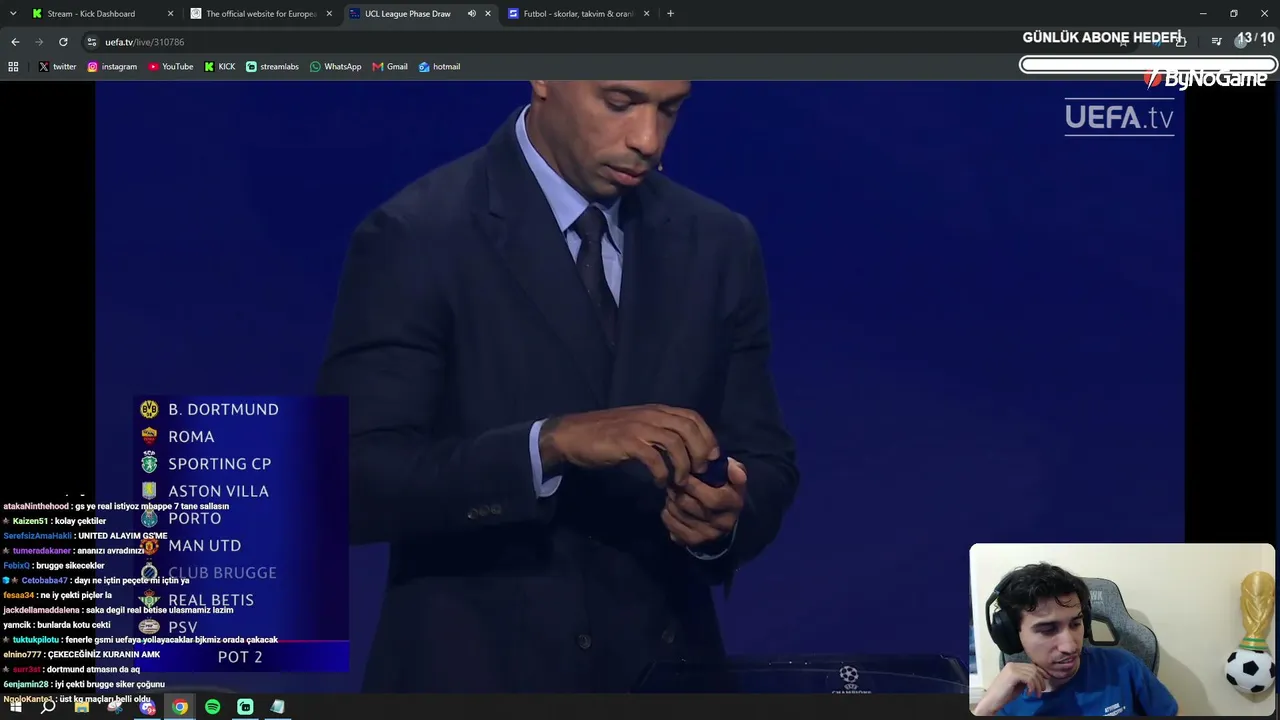This screenshot has height=720, width=1280.
Task: Click the Sporting CP club crest
Action: tap(149, 463)
